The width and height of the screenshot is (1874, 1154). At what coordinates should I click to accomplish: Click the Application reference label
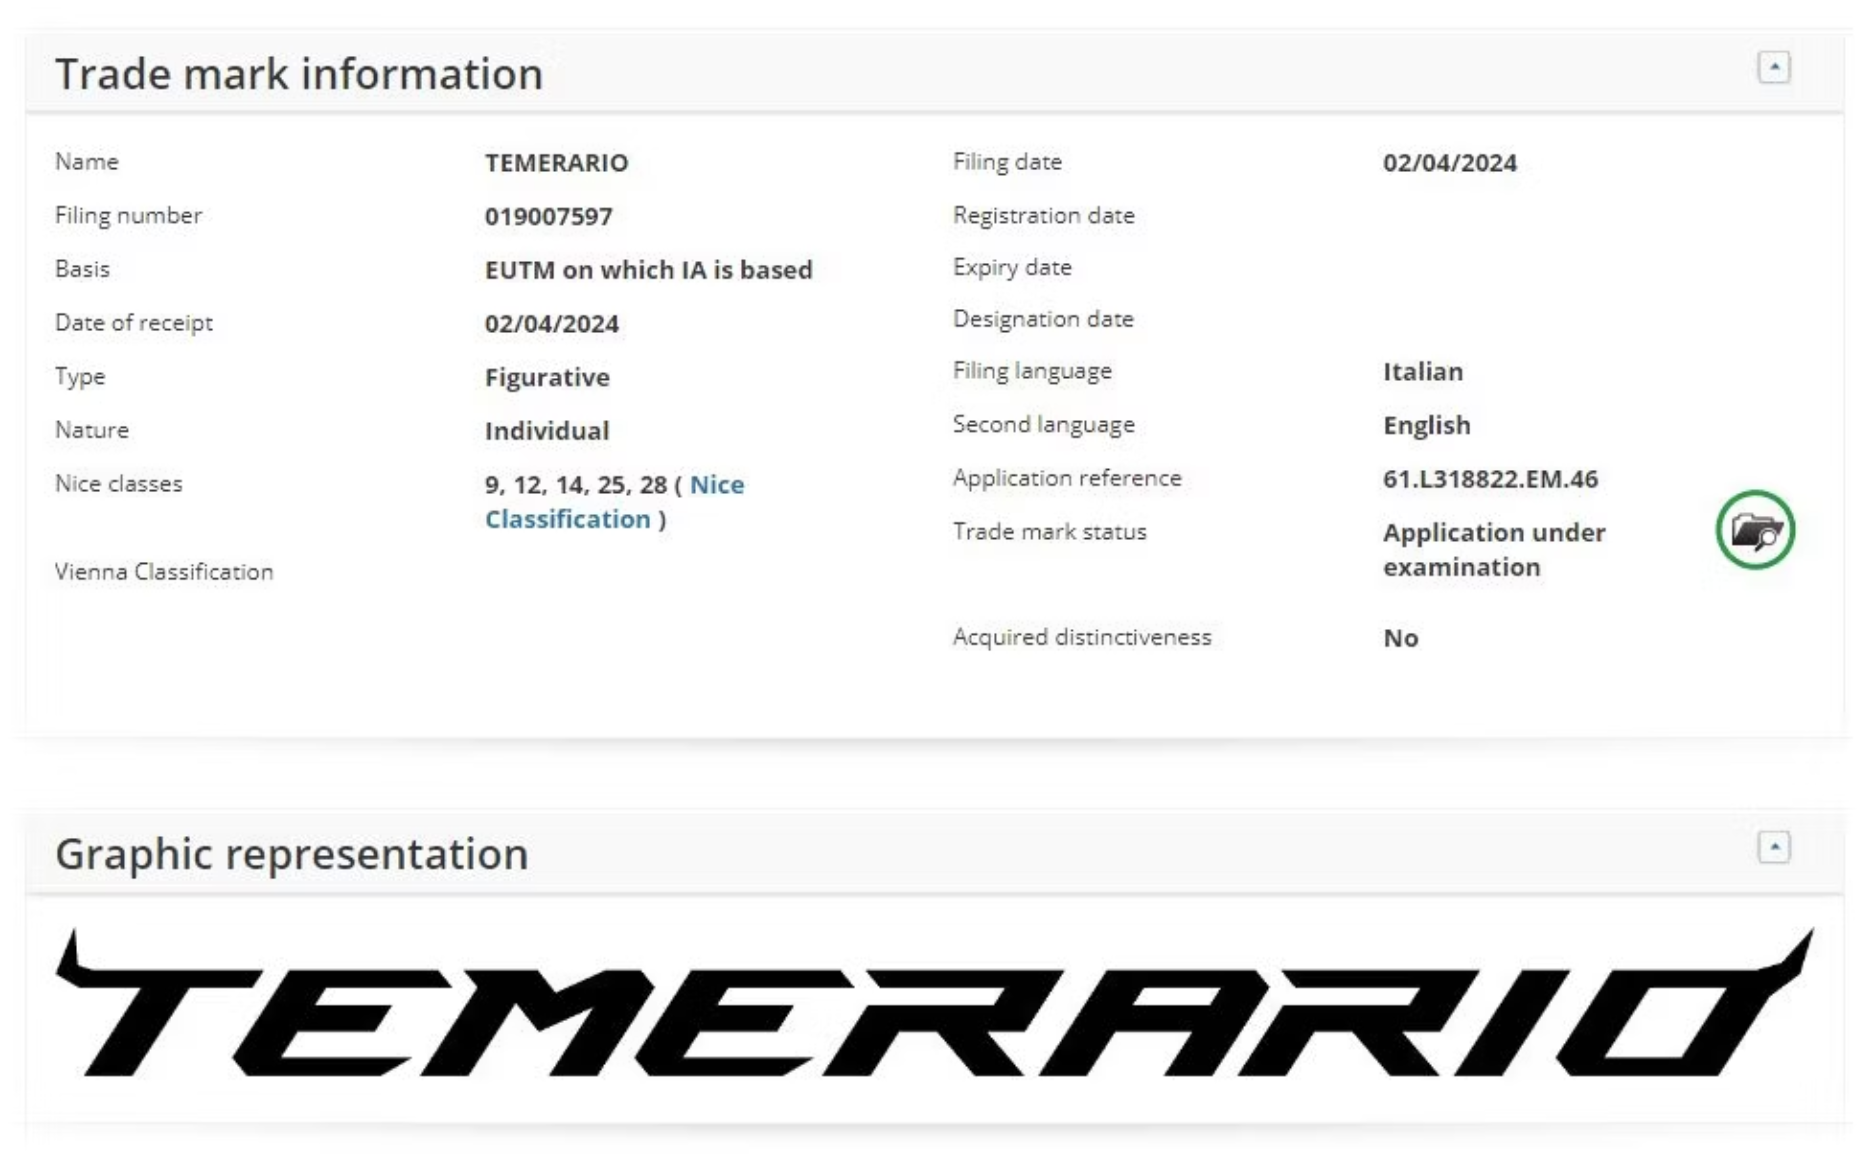(1067, 478)
